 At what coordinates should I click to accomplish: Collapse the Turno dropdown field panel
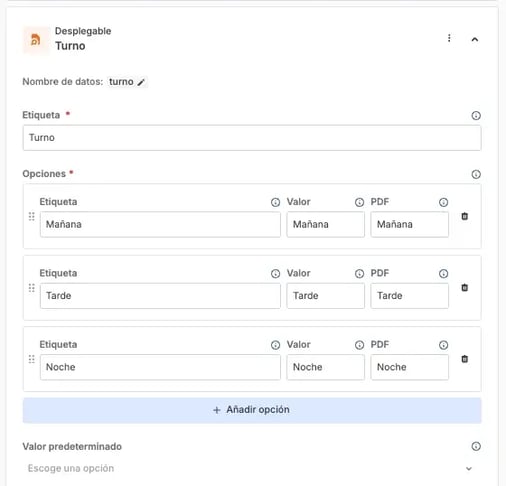[475, 39]
